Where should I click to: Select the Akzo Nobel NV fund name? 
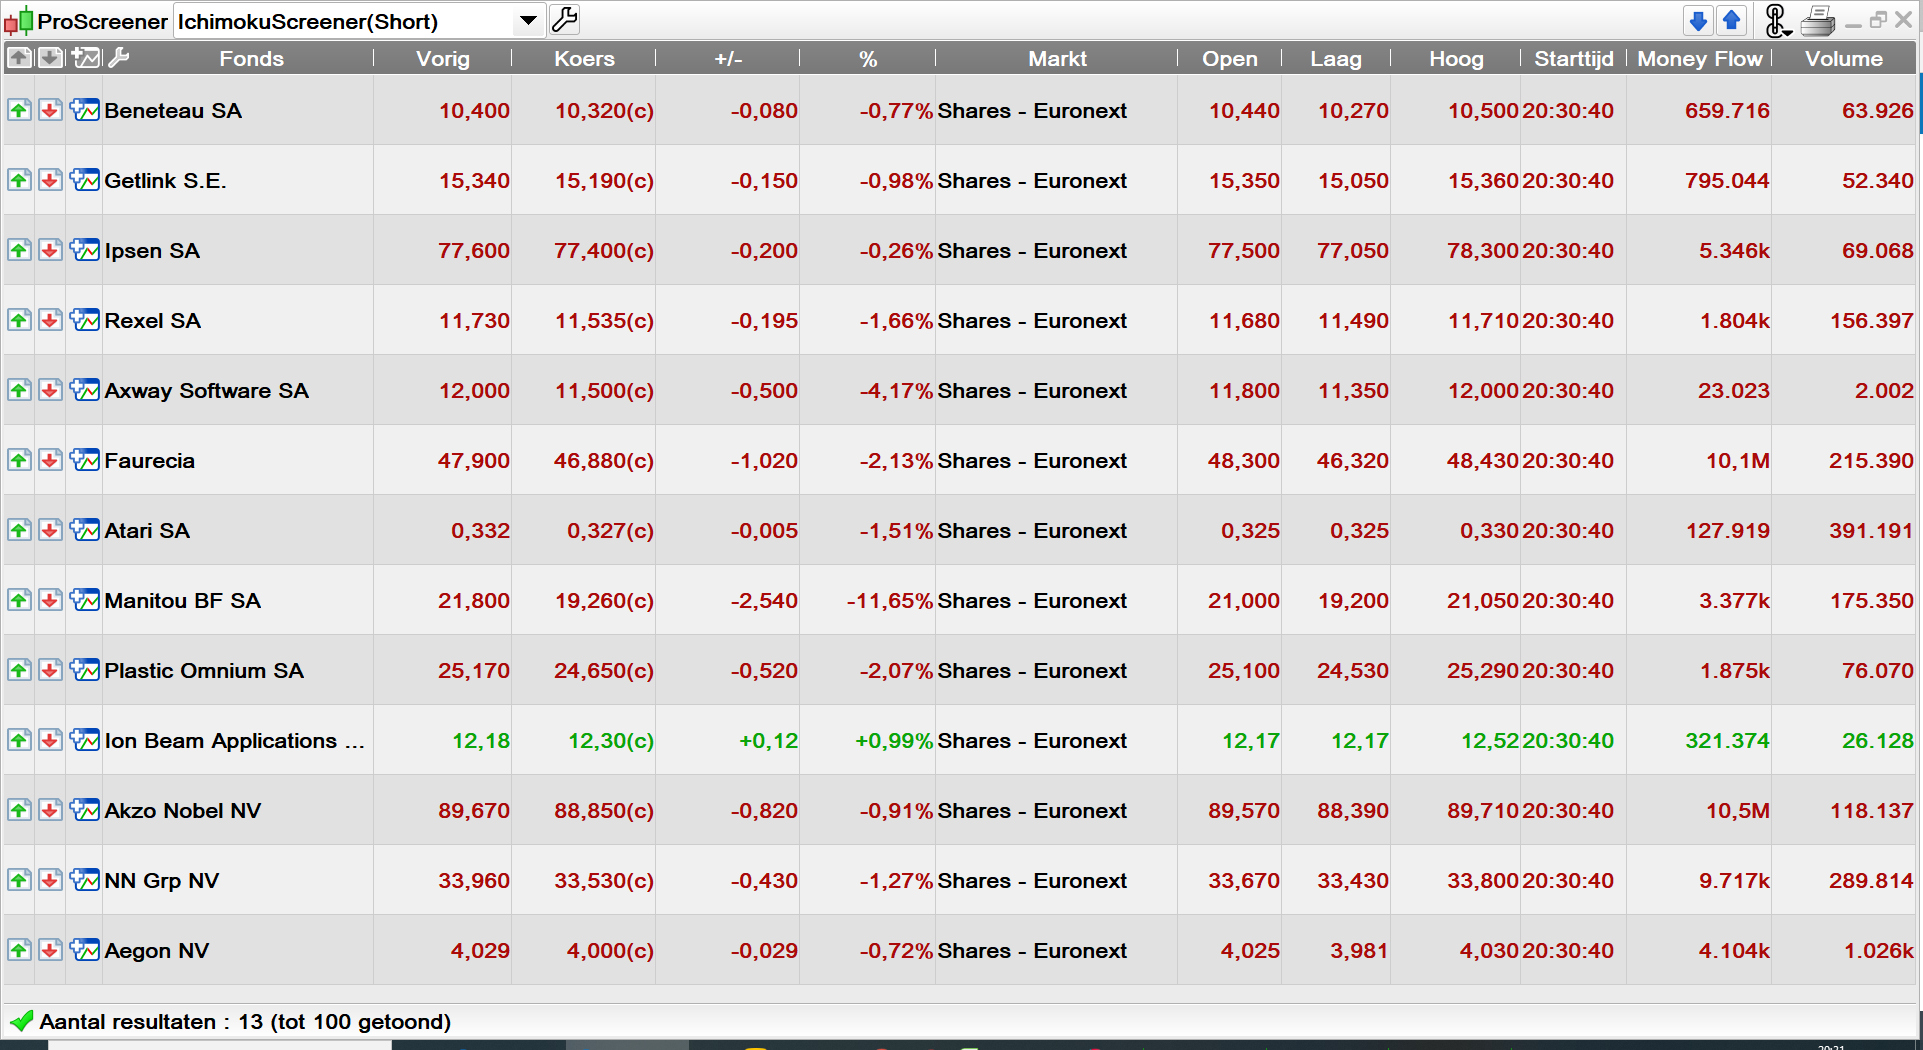[183, 811]
